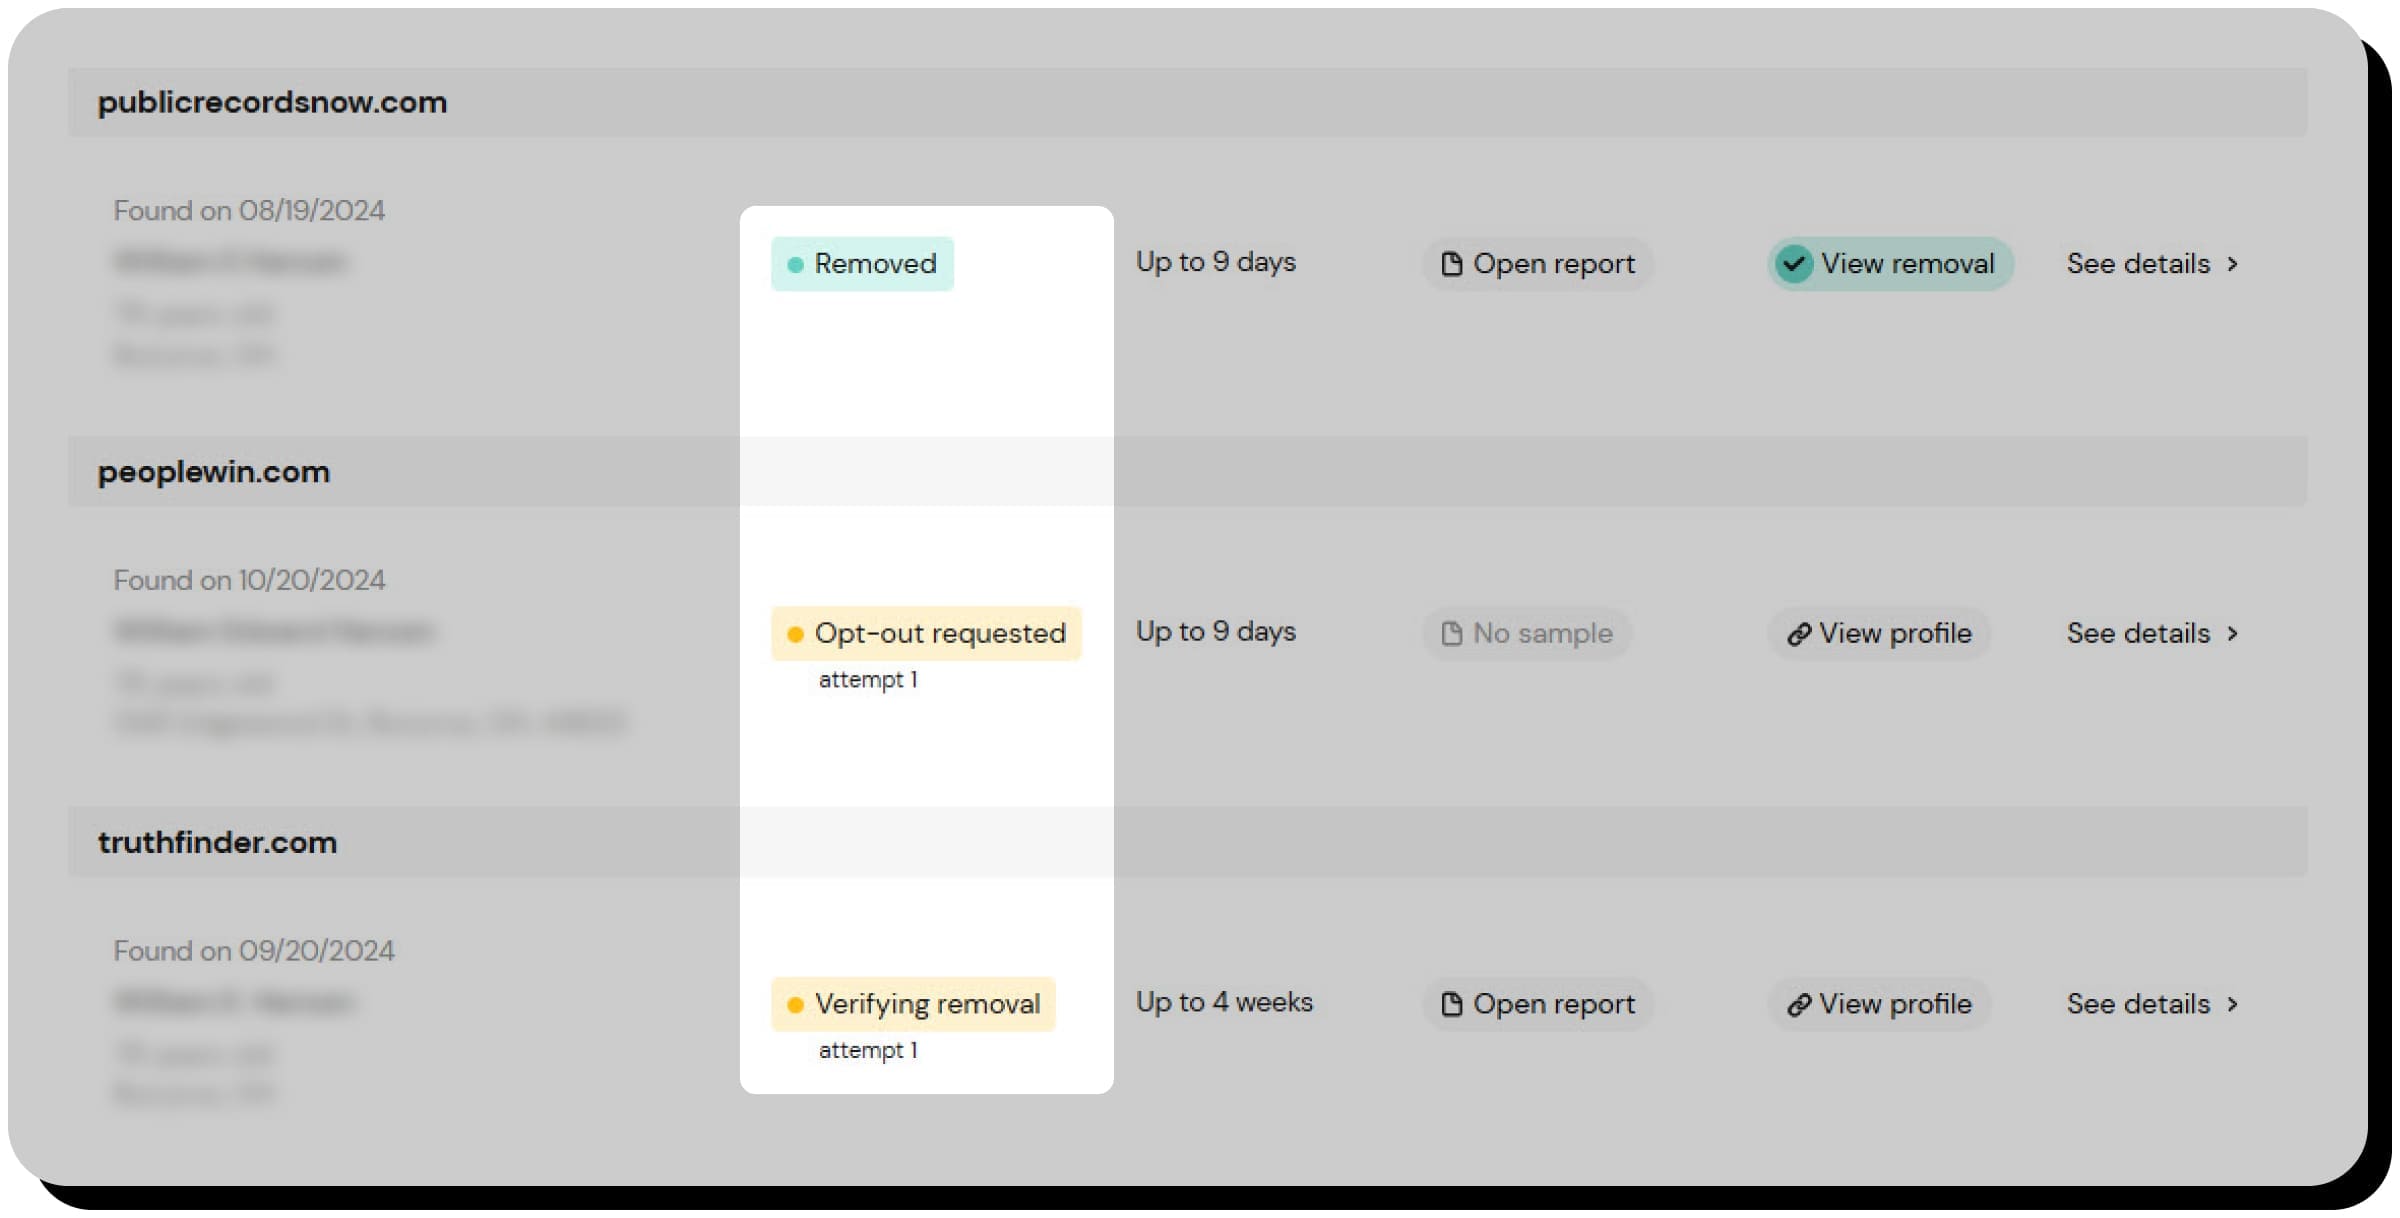This screenshot has width=2400, height=1218.
Task: Click the View removal button
Action: click(x=1890, y=264)
